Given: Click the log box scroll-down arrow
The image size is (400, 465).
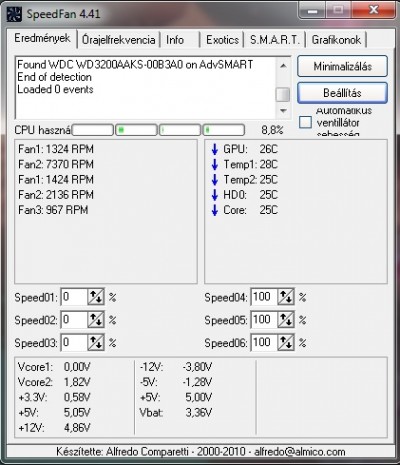Looking at the screenshot, I should tap(283, 110).
